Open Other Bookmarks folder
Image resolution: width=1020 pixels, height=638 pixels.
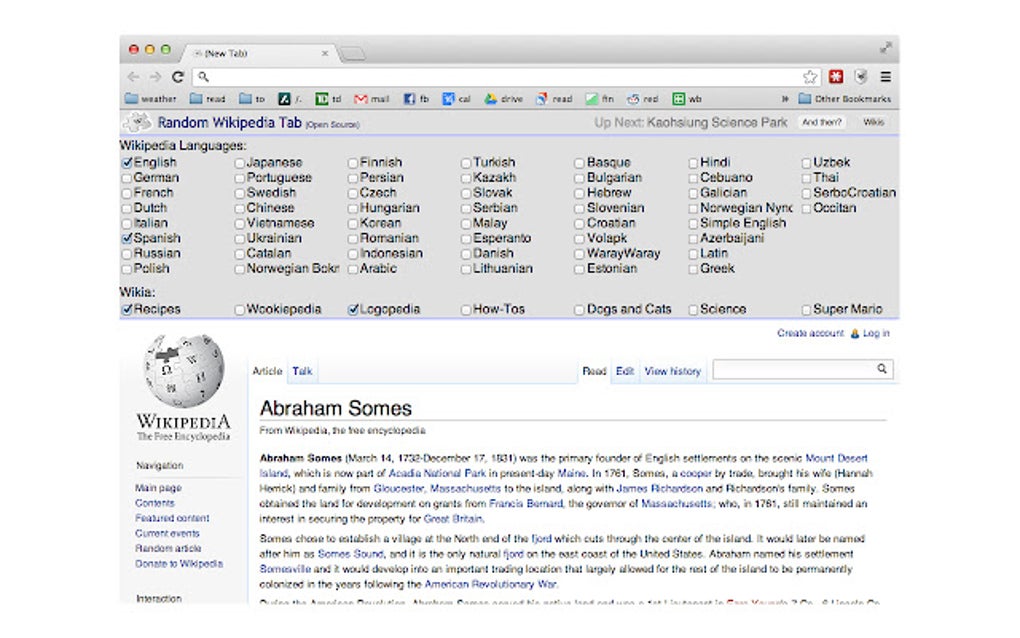845,99
